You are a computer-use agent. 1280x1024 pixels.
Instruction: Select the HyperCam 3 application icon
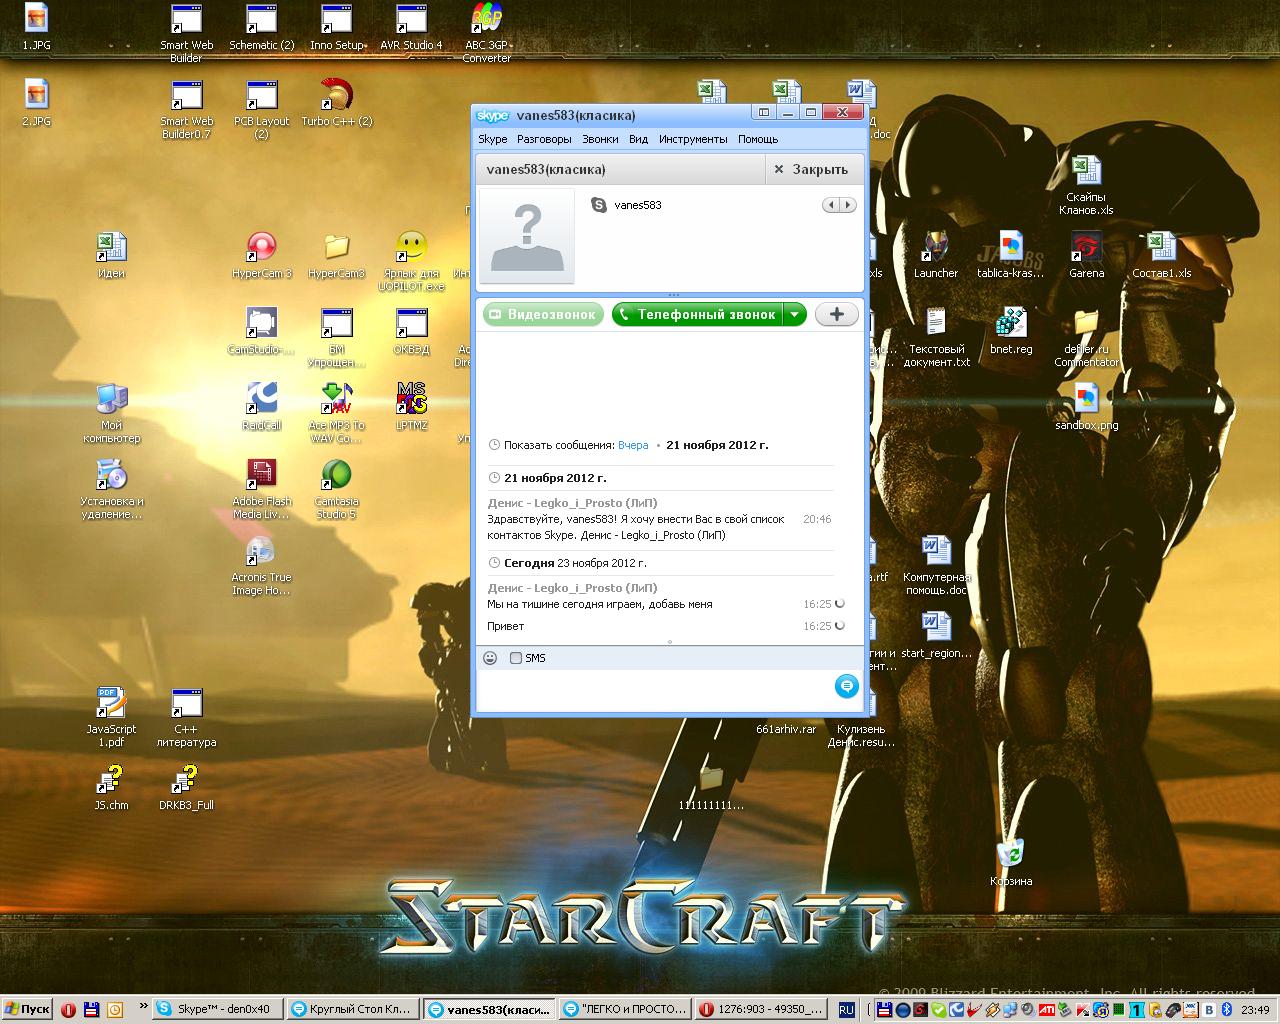click(262, 256)
